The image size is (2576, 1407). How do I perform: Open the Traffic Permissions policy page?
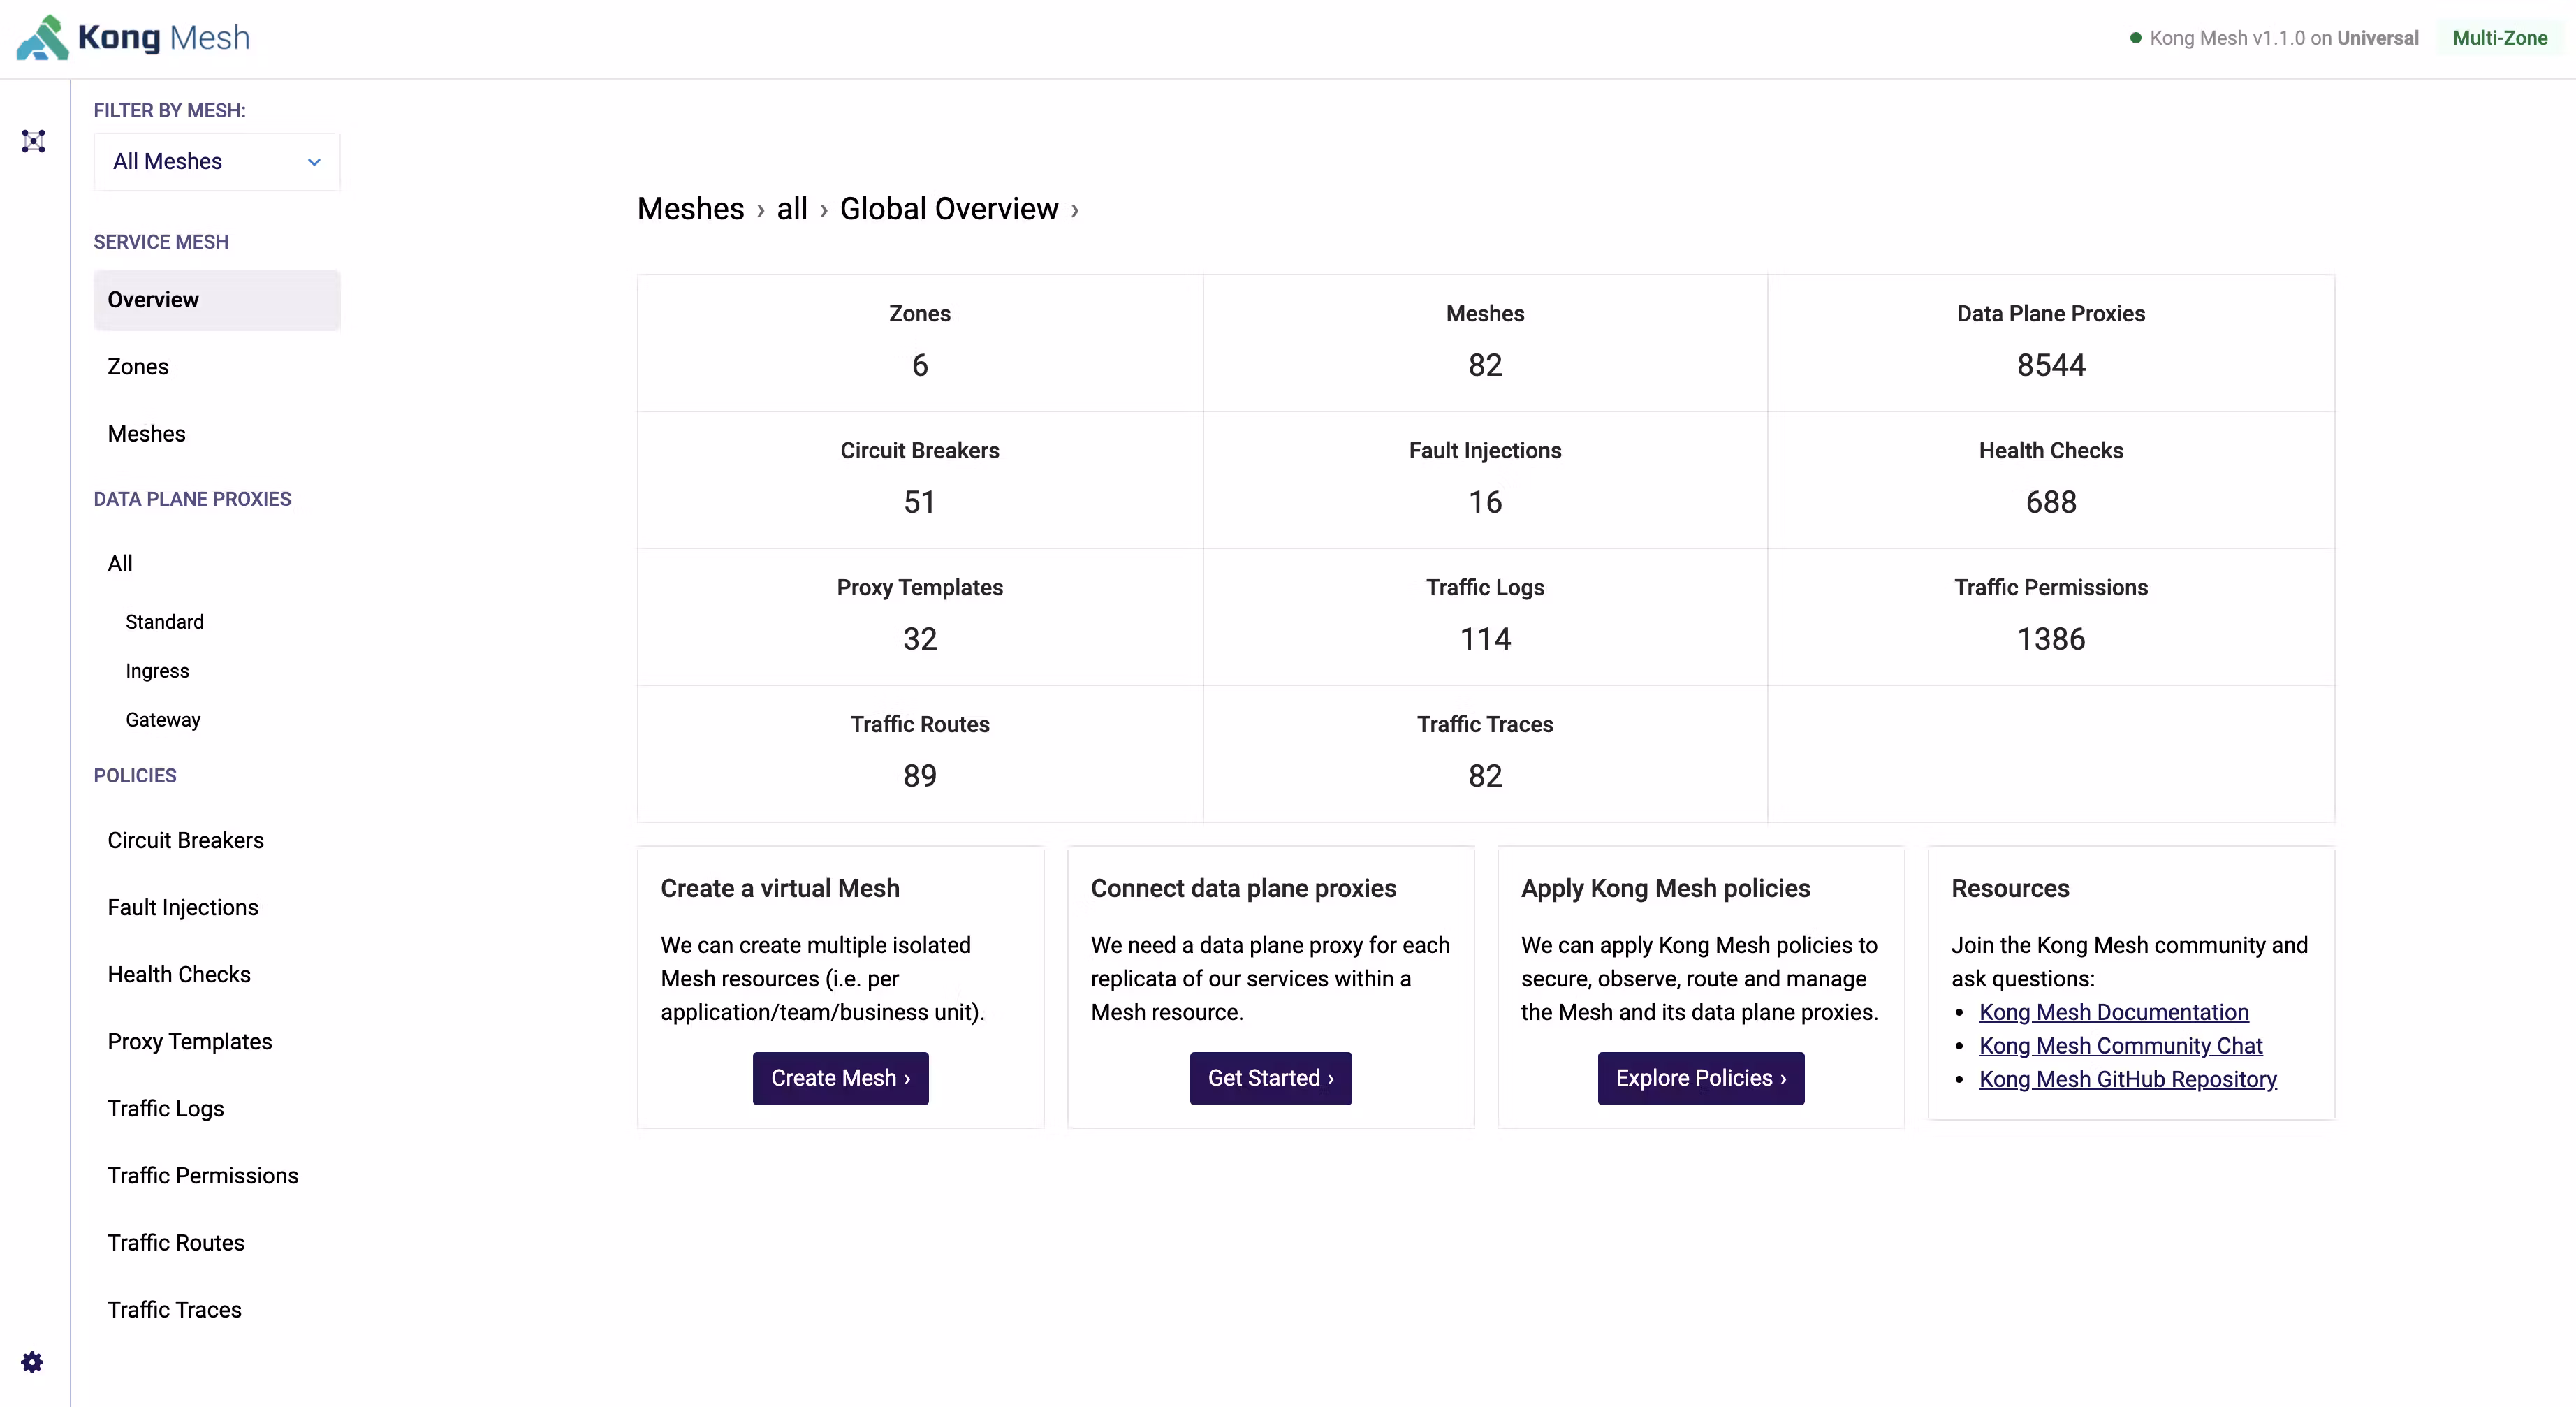click(x=203, y=1176)
